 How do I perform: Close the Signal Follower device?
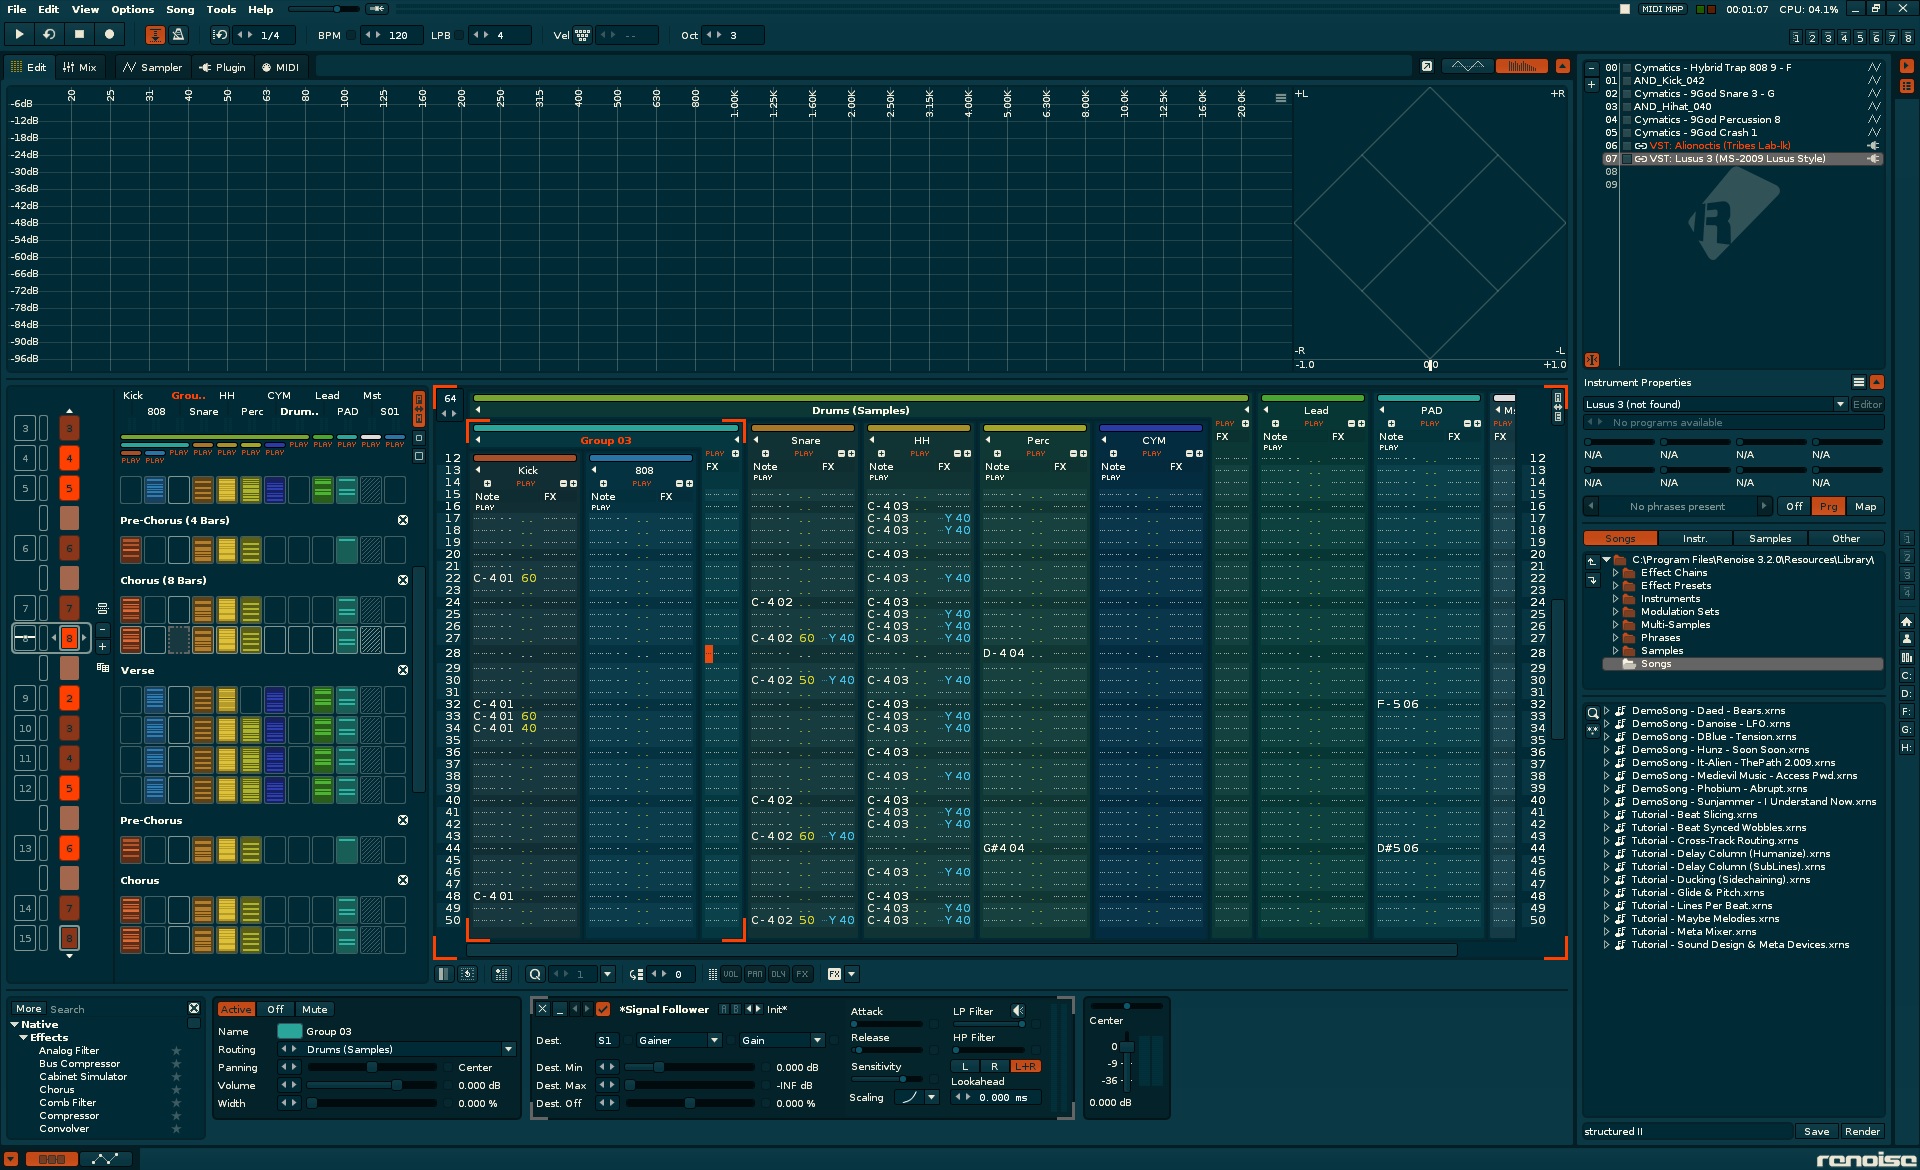point(542,1009)
